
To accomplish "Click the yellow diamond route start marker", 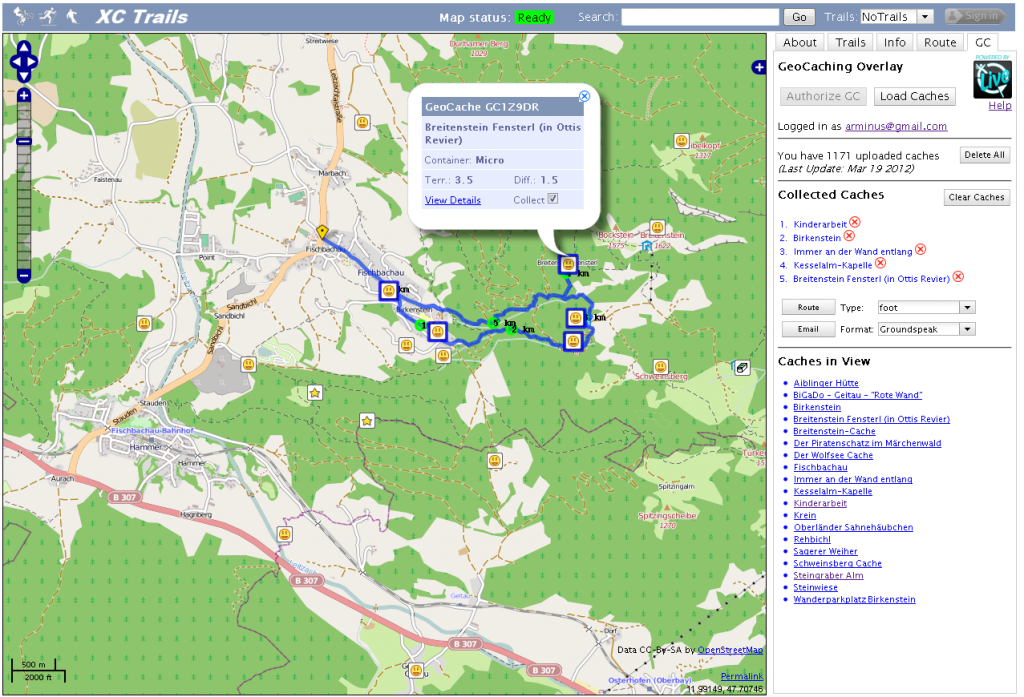I will 322,231.
